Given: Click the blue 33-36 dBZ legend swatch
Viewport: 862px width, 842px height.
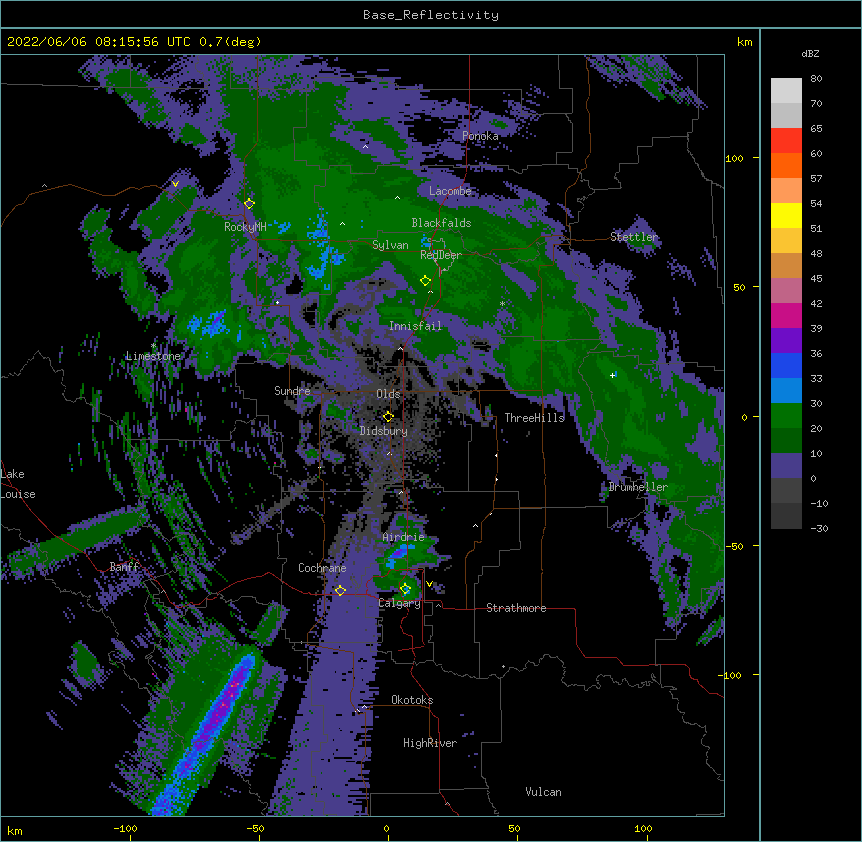Looking at the screenshot, I should [x=786, y=365].
